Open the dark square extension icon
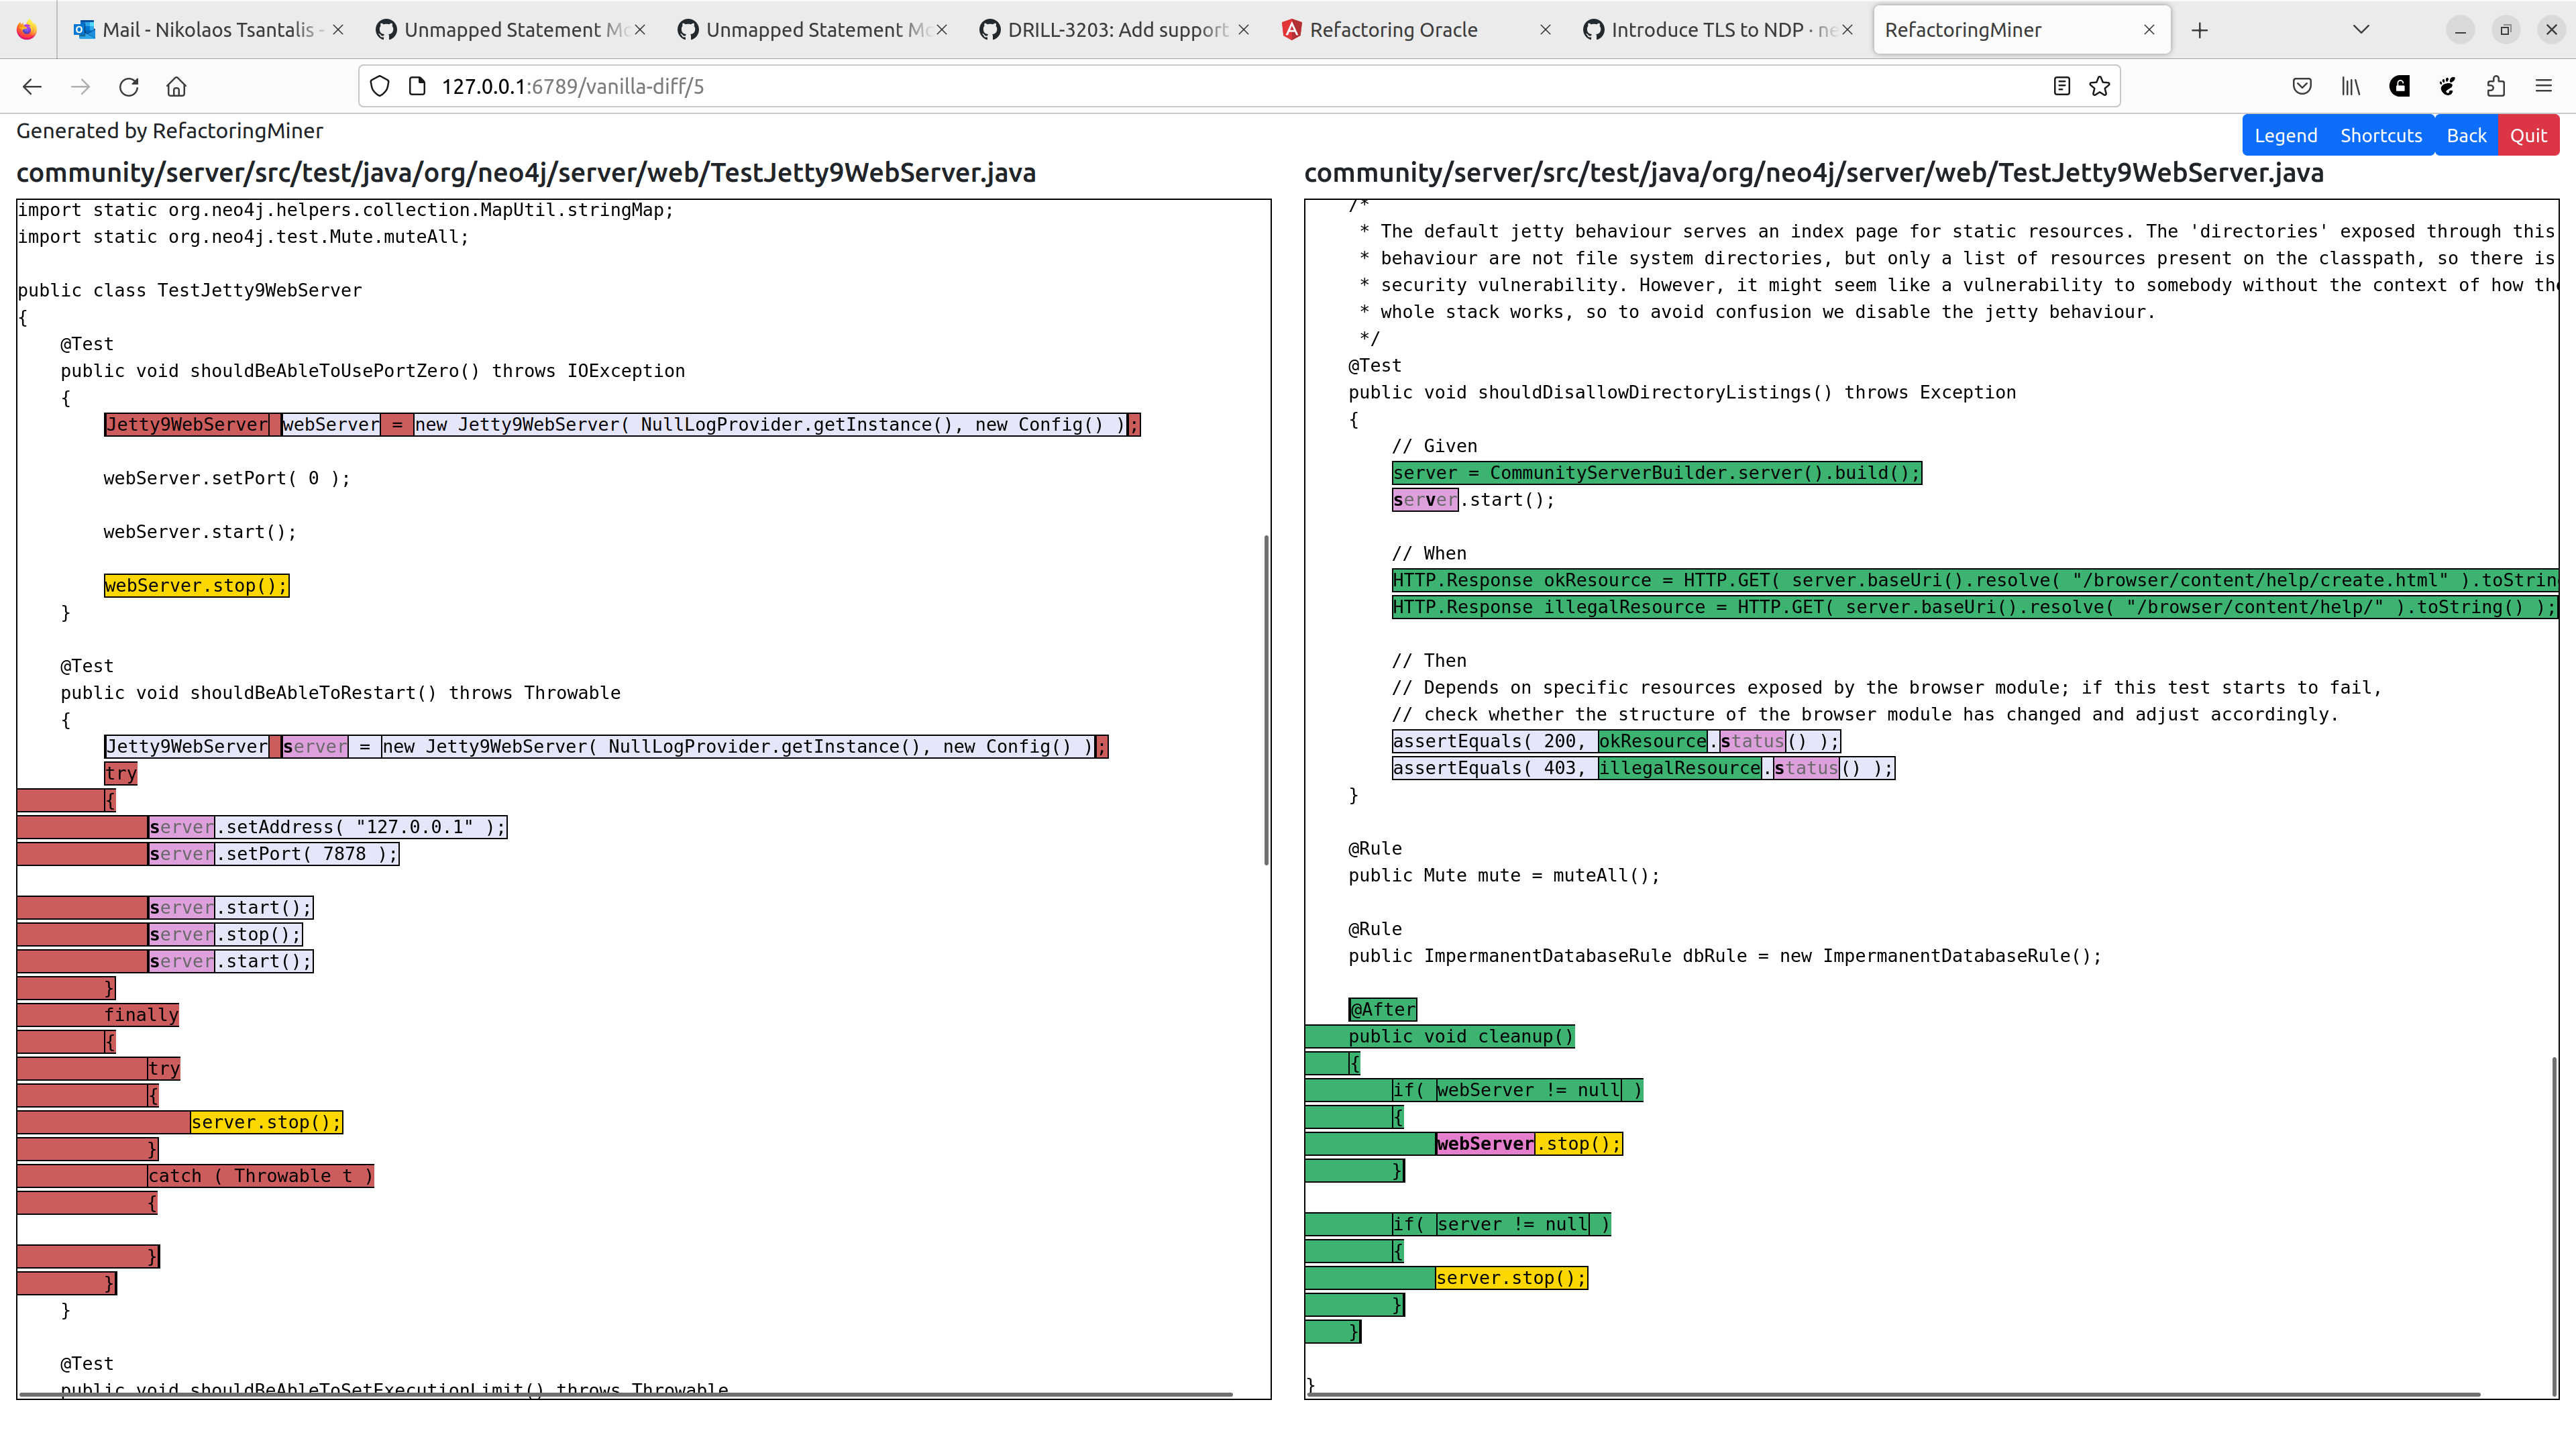 [x=2399, y=87]
